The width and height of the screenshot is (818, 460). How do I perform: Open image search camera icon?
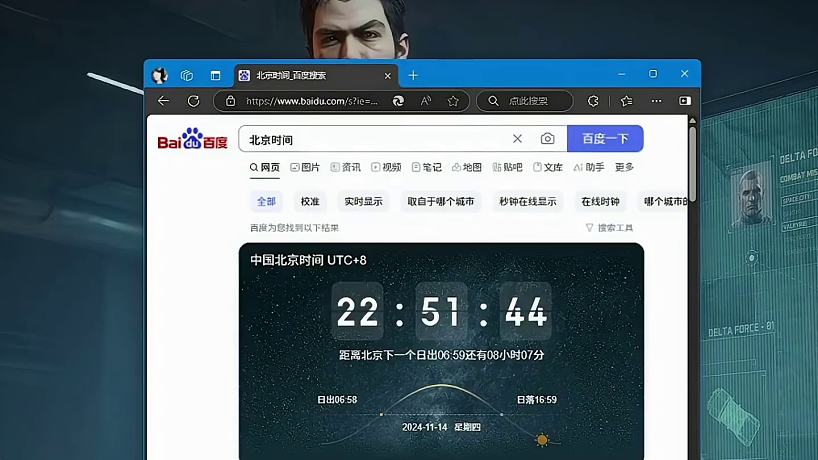click(x=547, y=139)
